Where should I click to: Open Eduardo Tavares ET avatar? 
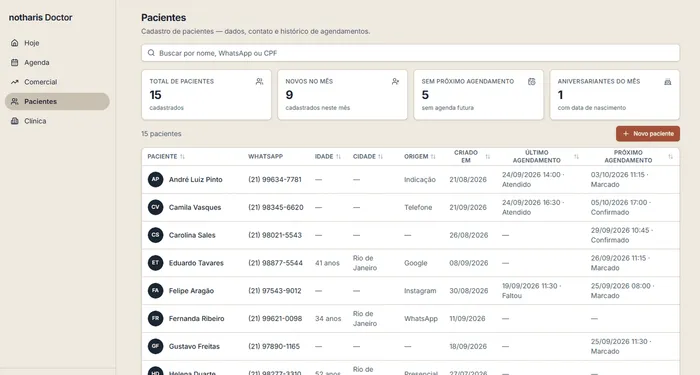[155, 263]
